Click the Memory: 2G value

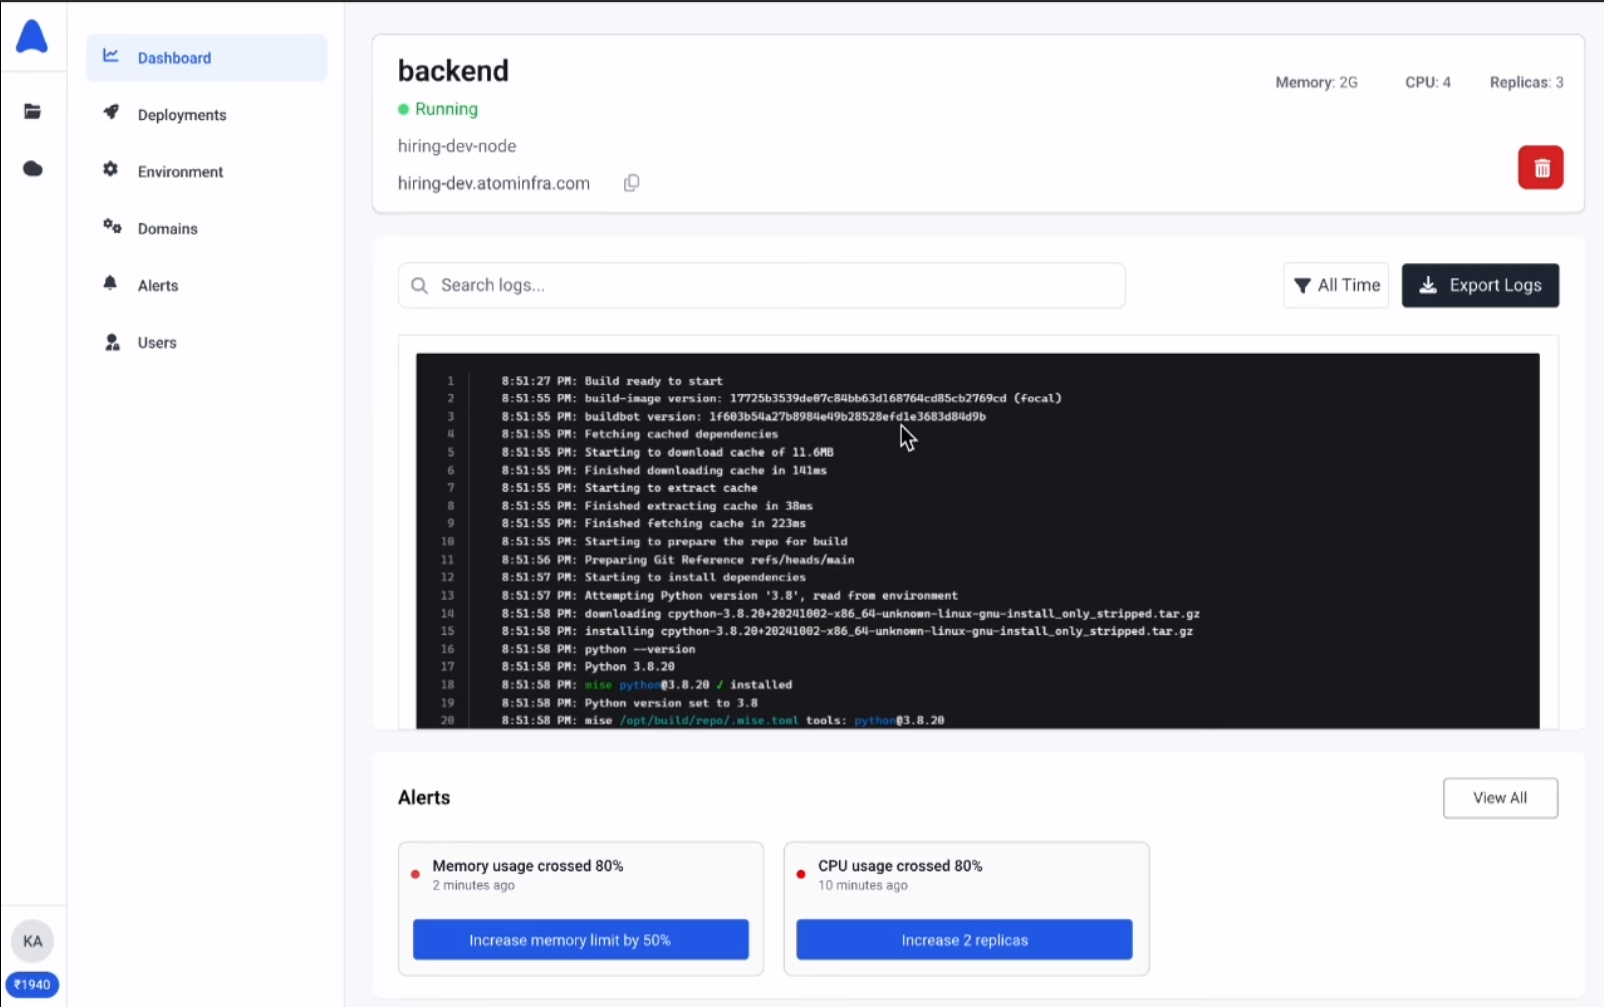1316,82
